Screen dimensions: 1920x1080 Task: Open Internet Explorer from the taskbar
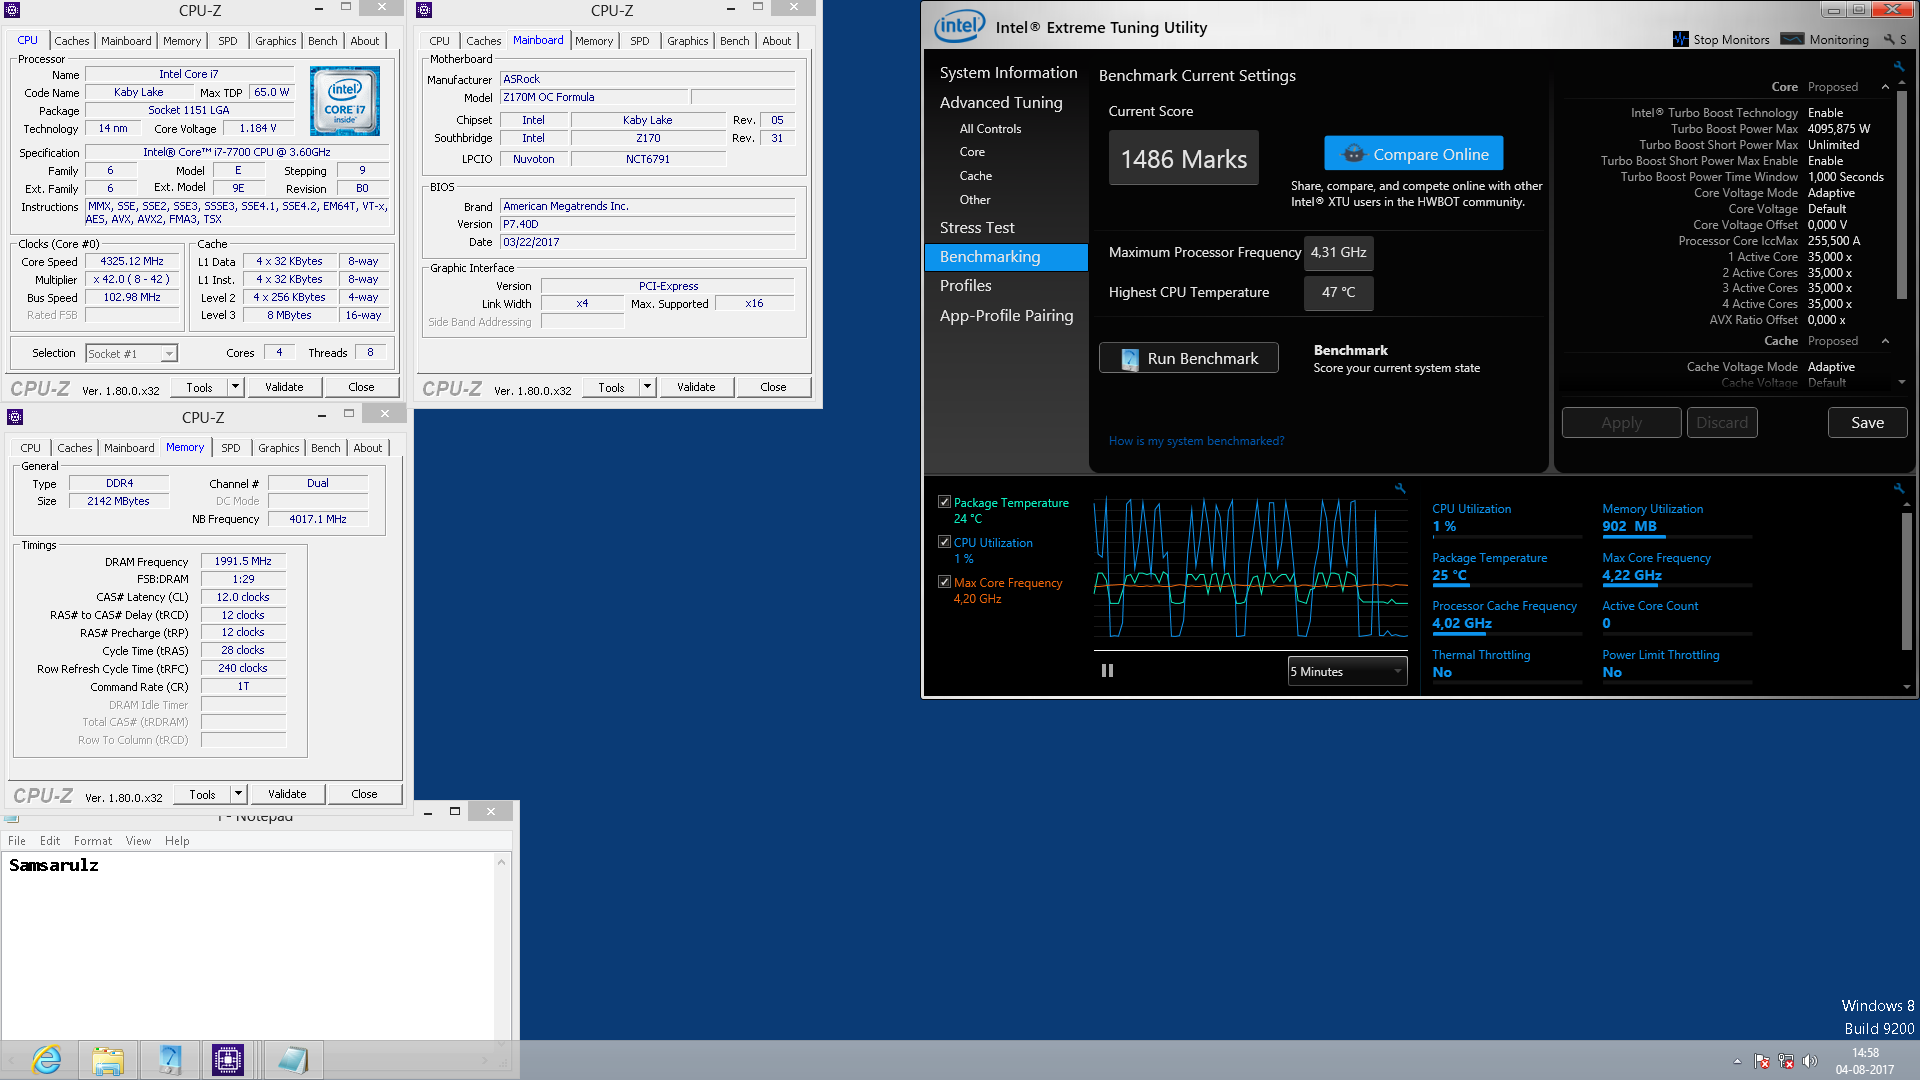coord(46,1060)
